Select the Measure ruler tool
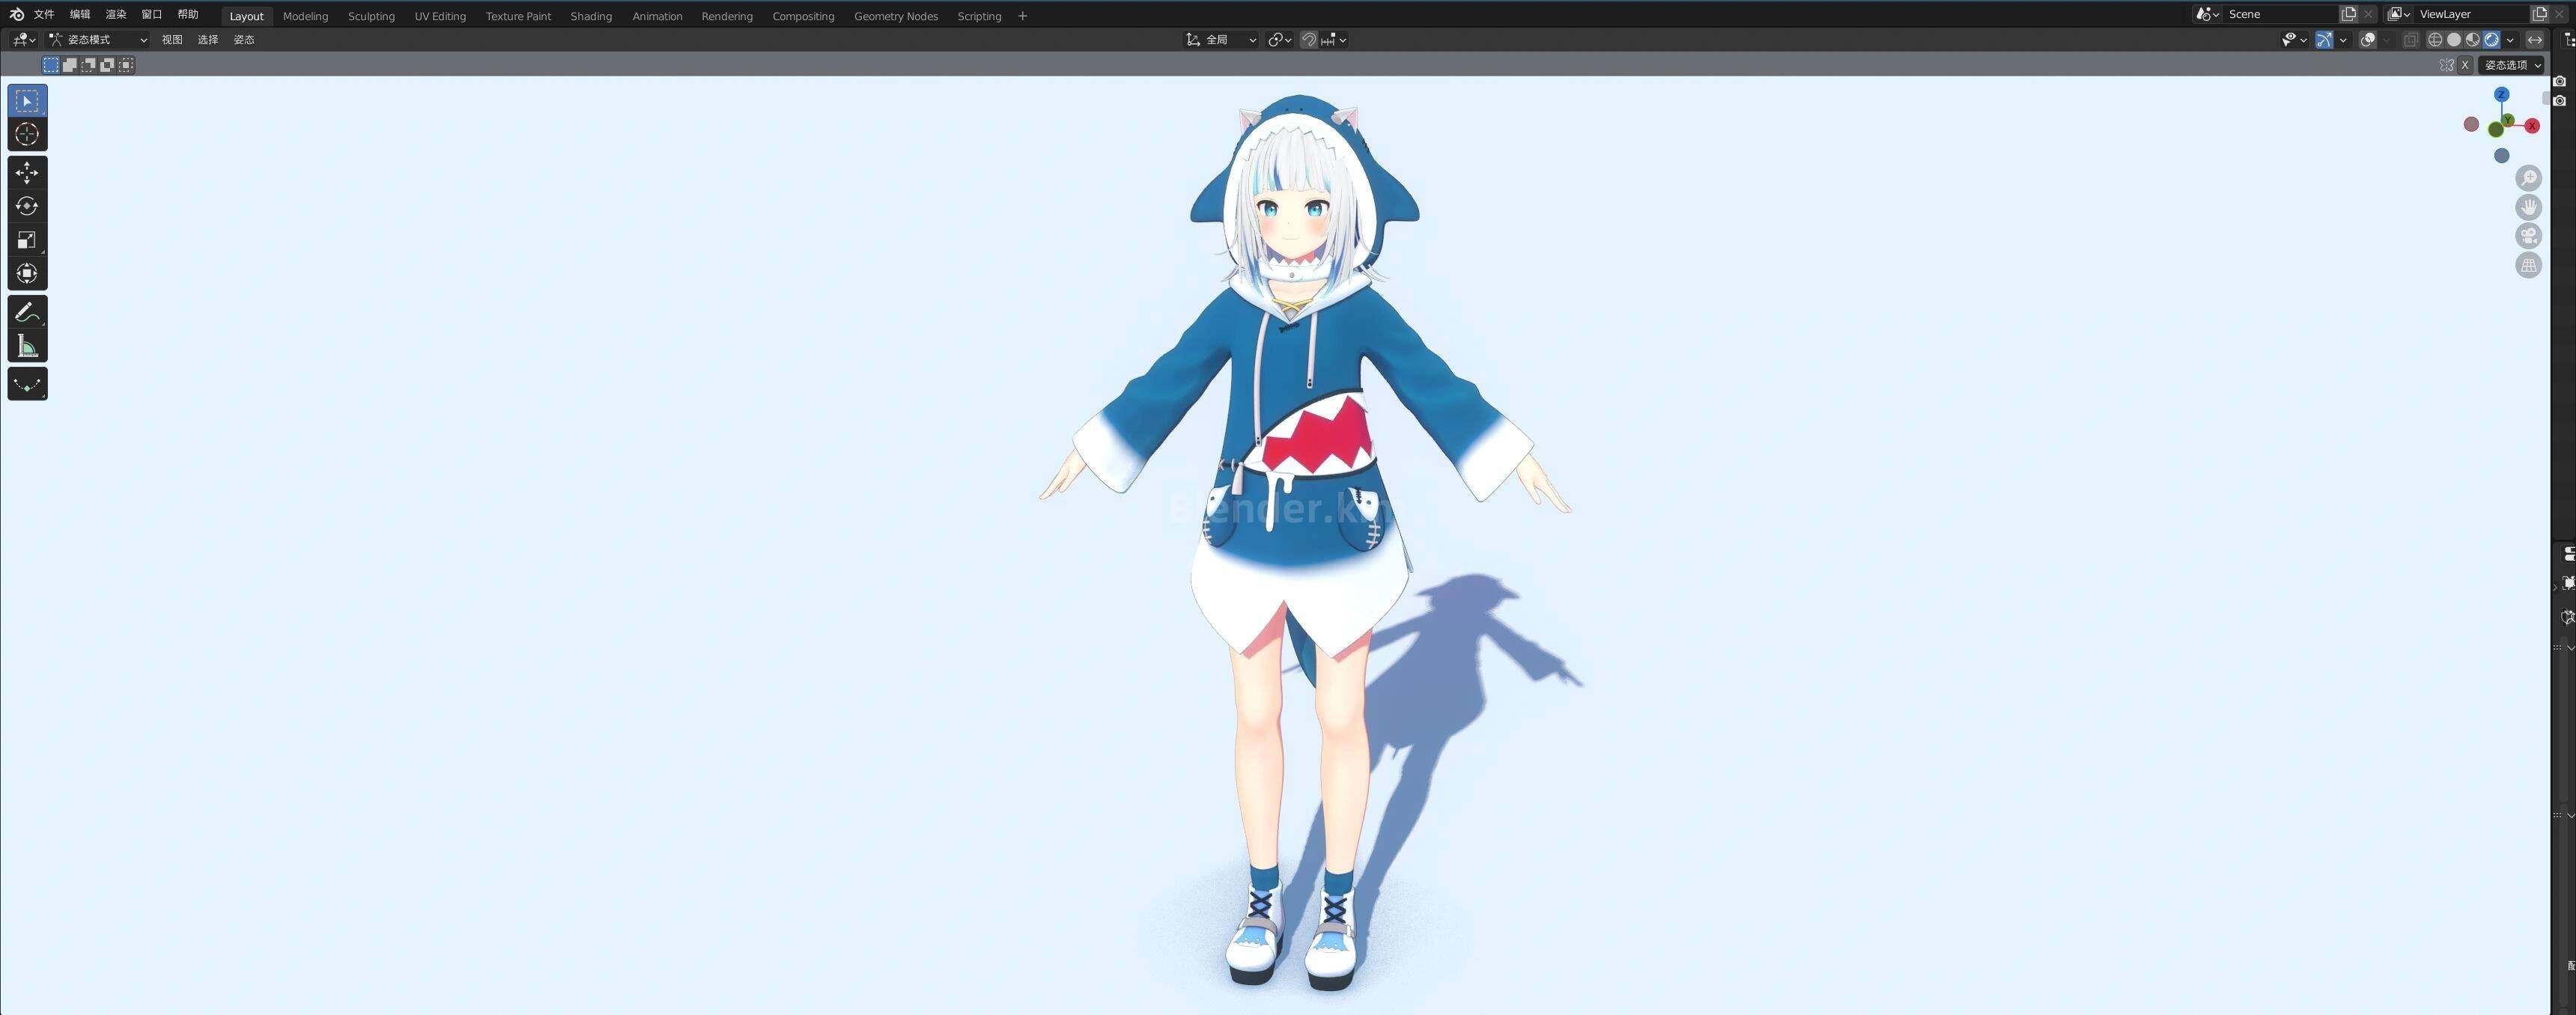This screenshot has height=1015, width=2576. (27, 346)
